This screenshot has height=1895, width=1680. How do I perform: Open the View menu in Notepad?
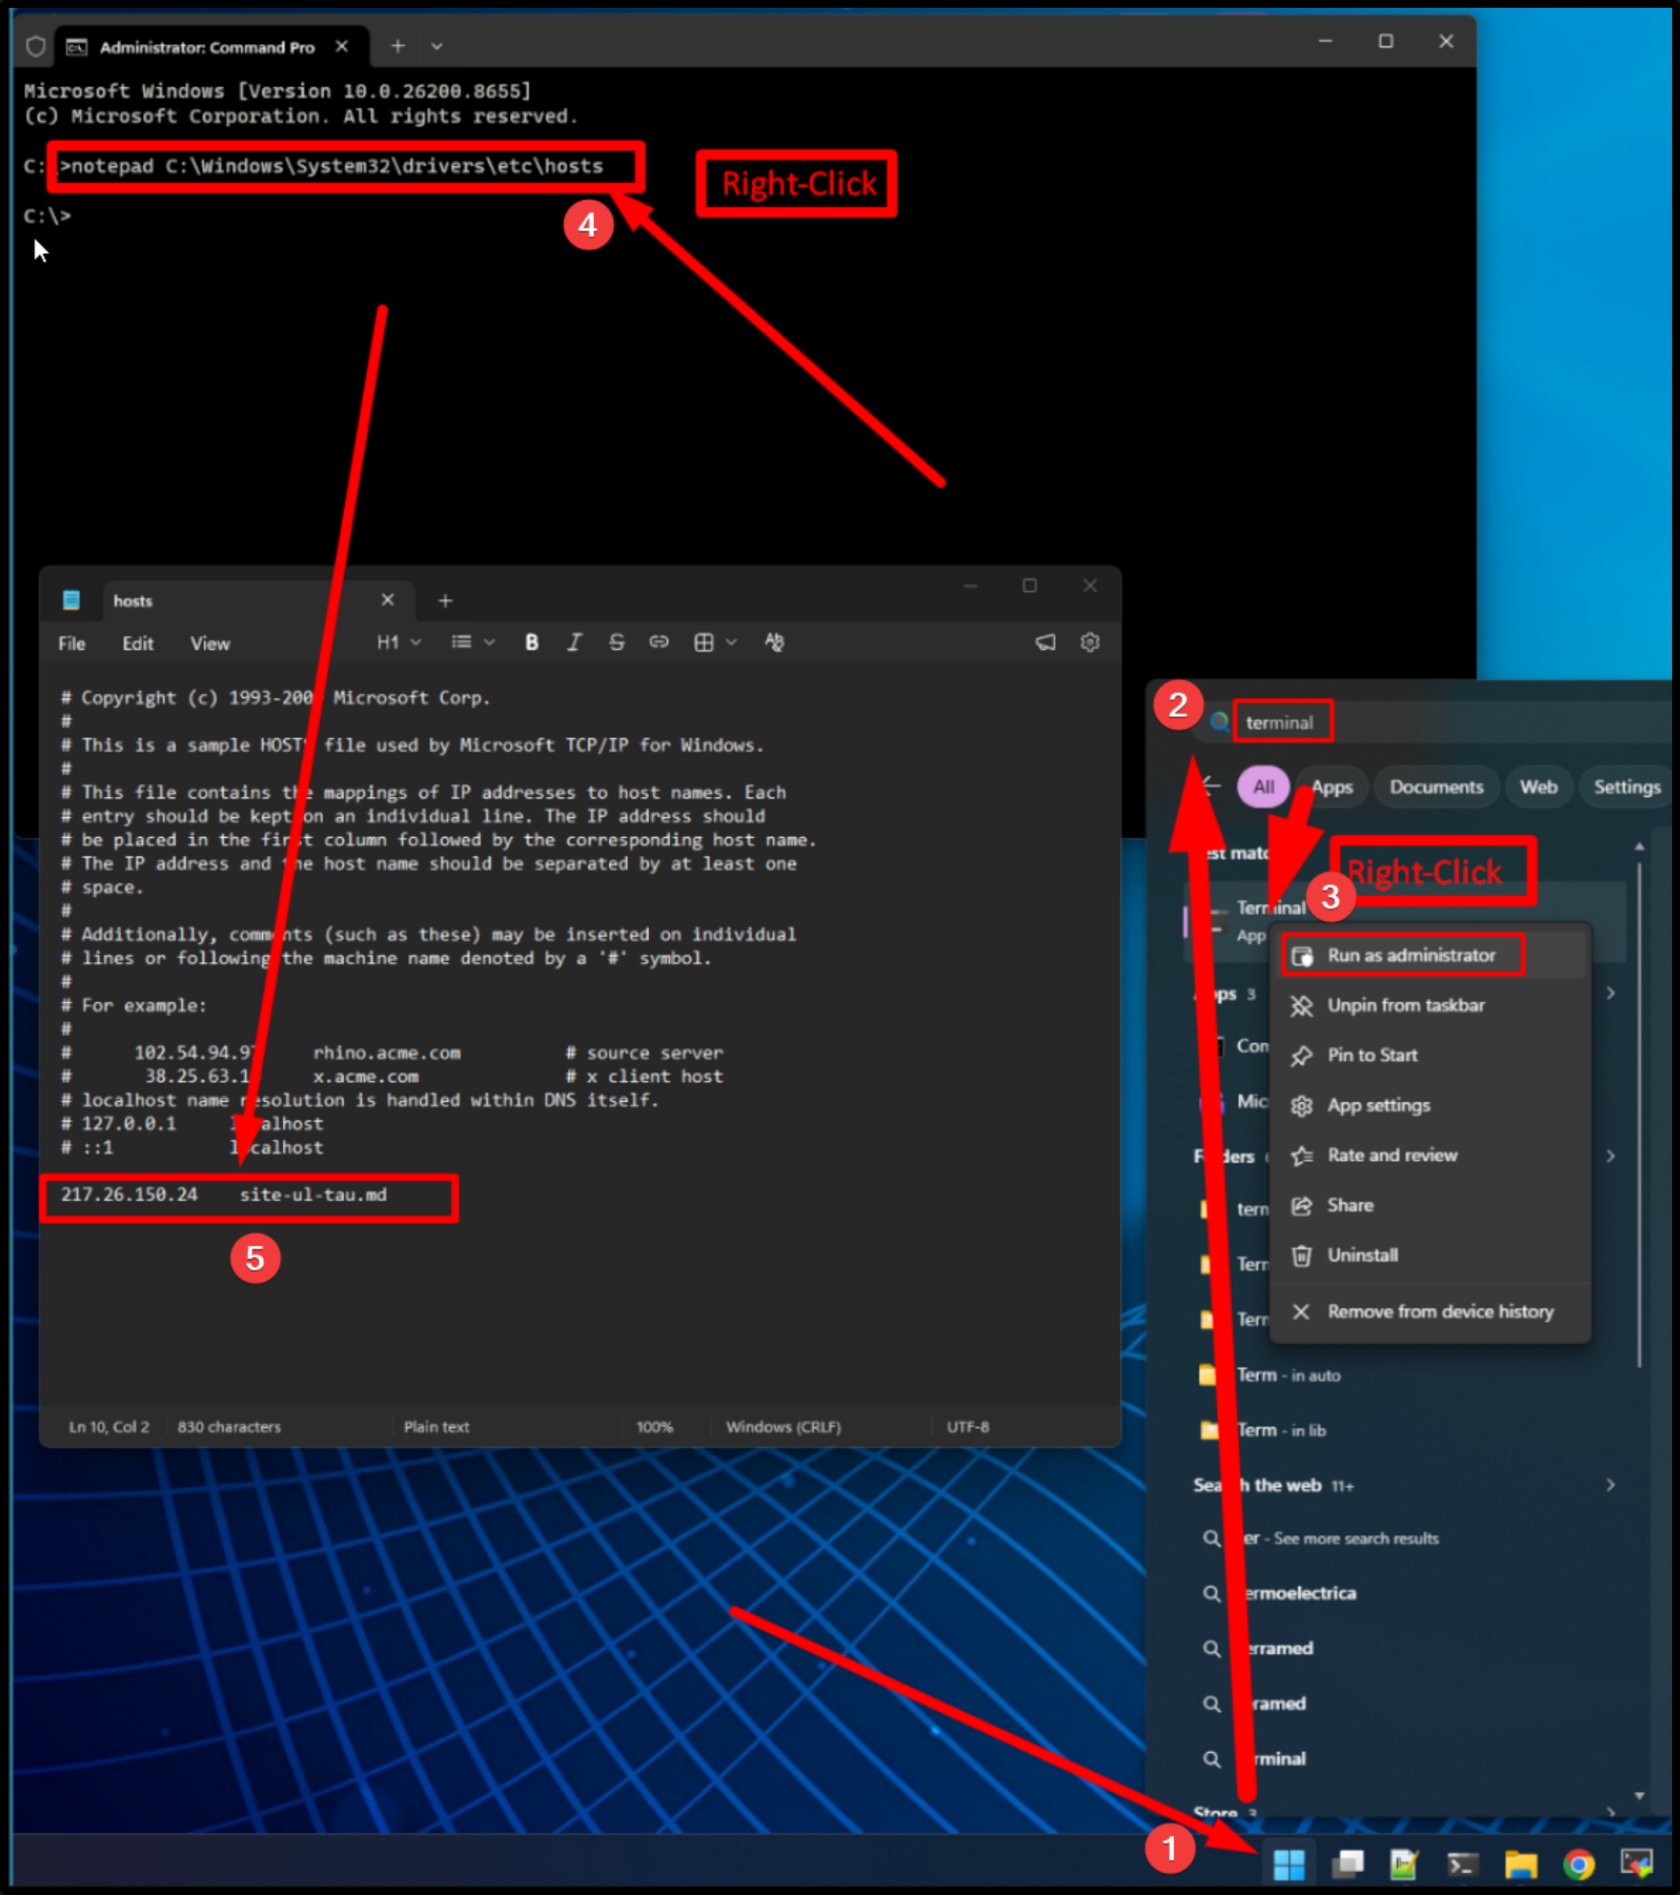210,643
